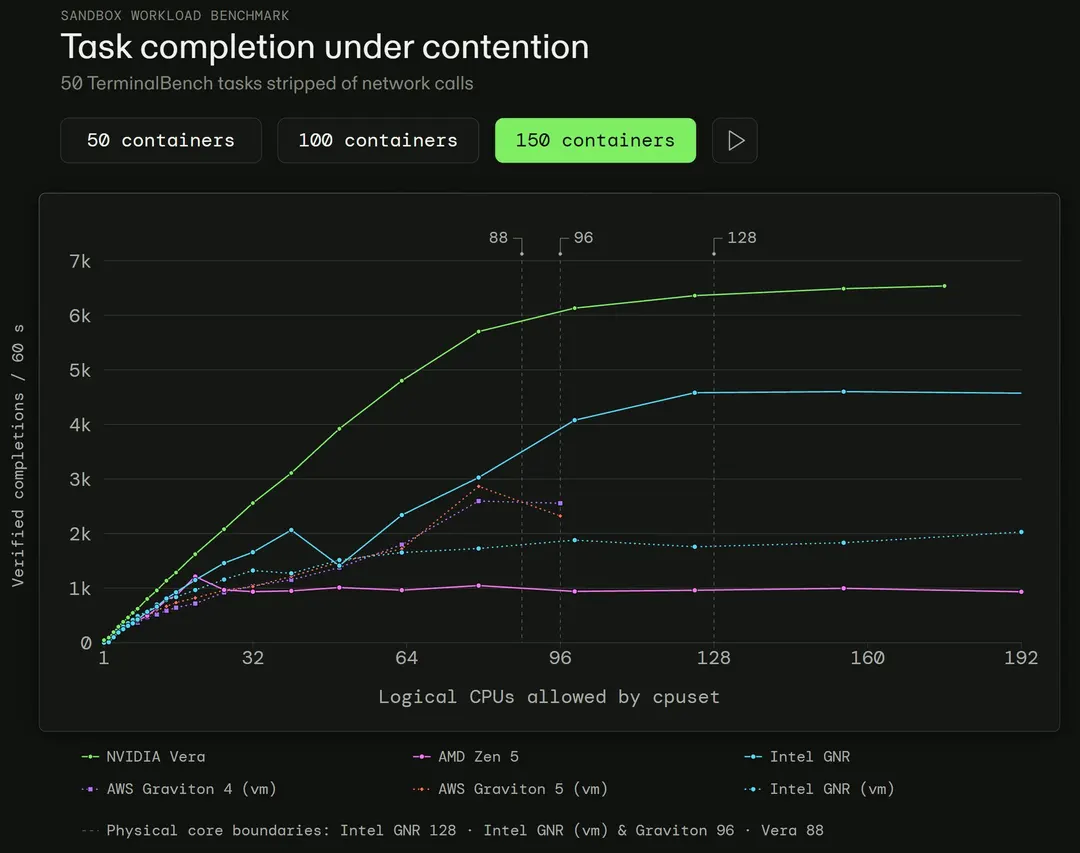Click the play animation triangle button
Viewport: 1080px width, 853px height.
pyautogui.click(x=735, y=141)
